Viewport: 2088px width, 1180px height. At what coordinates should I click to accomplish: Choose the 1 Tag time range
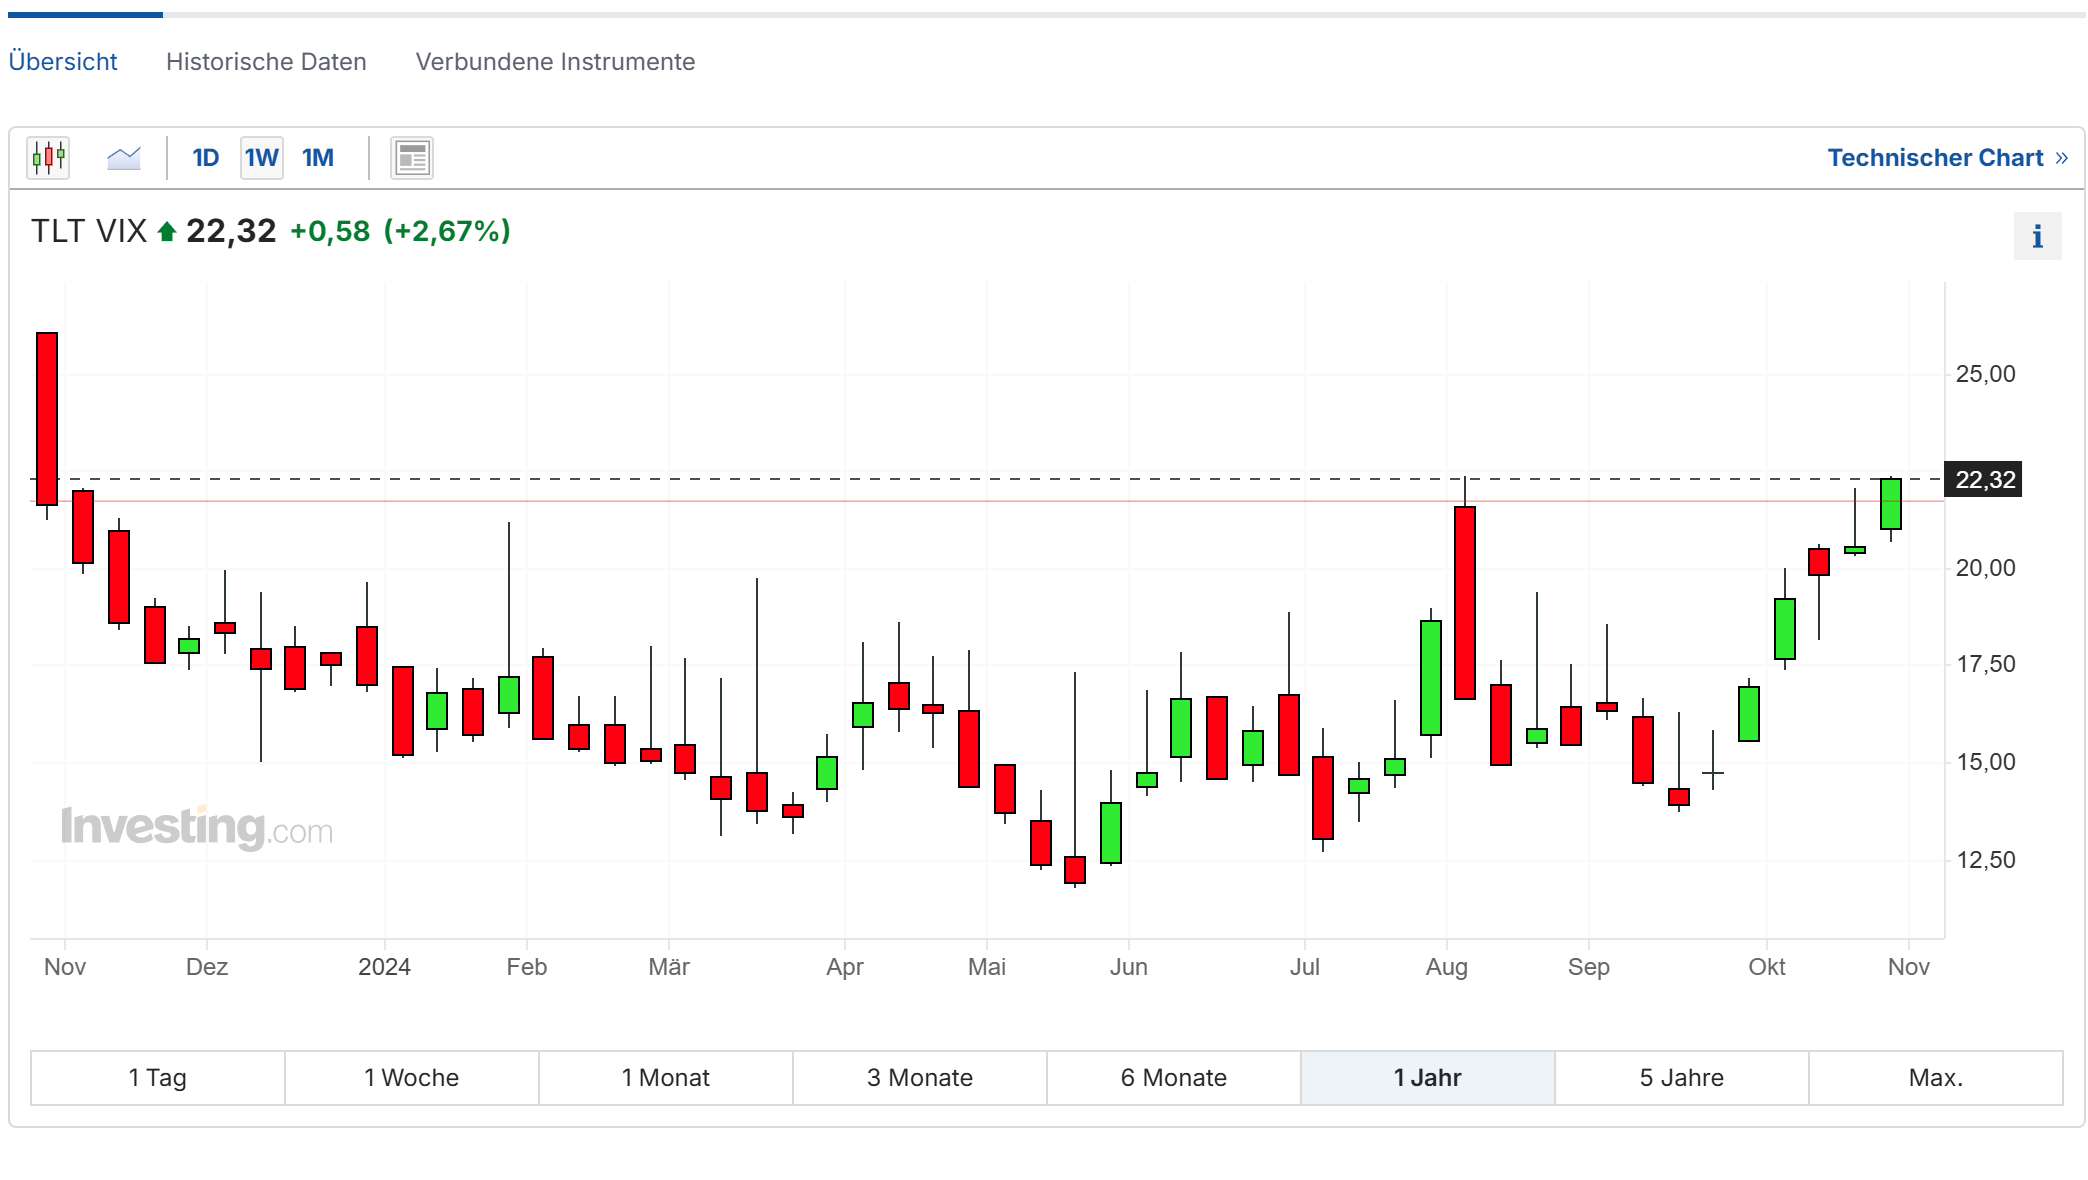[158, 1078]
